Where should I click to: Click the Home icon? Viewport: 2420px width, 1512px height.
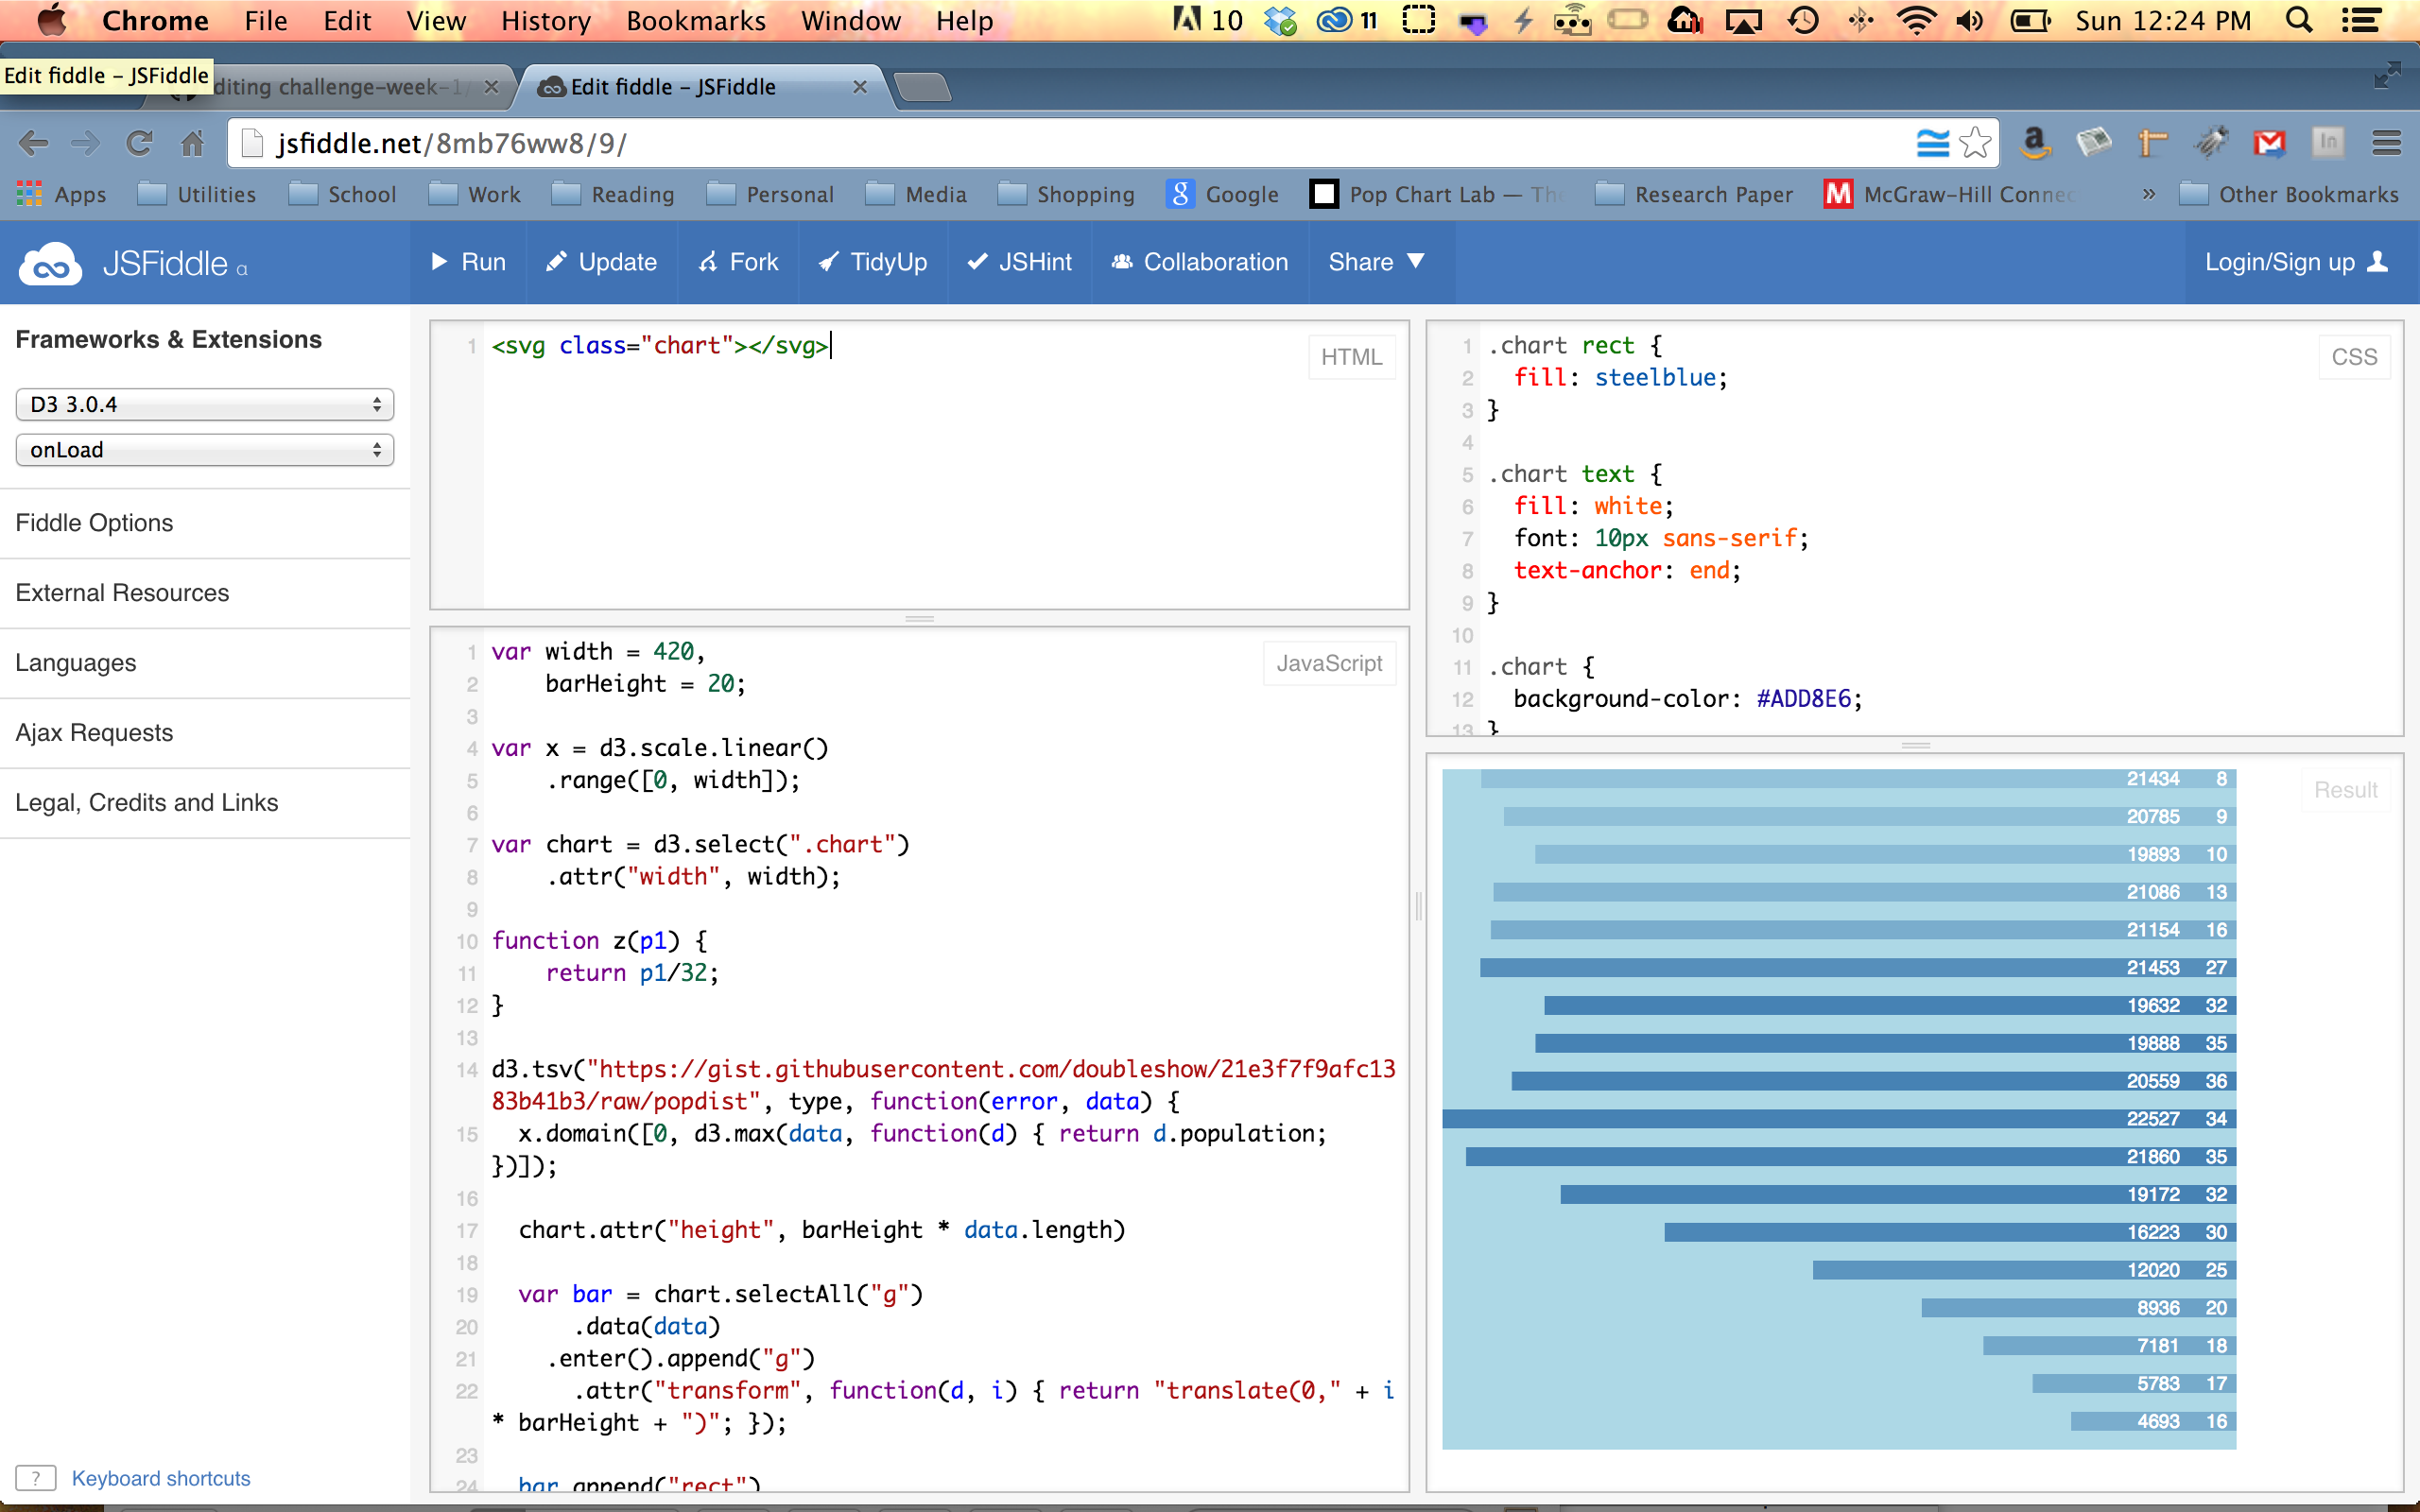pyautogui.click(x=192, y=144)
